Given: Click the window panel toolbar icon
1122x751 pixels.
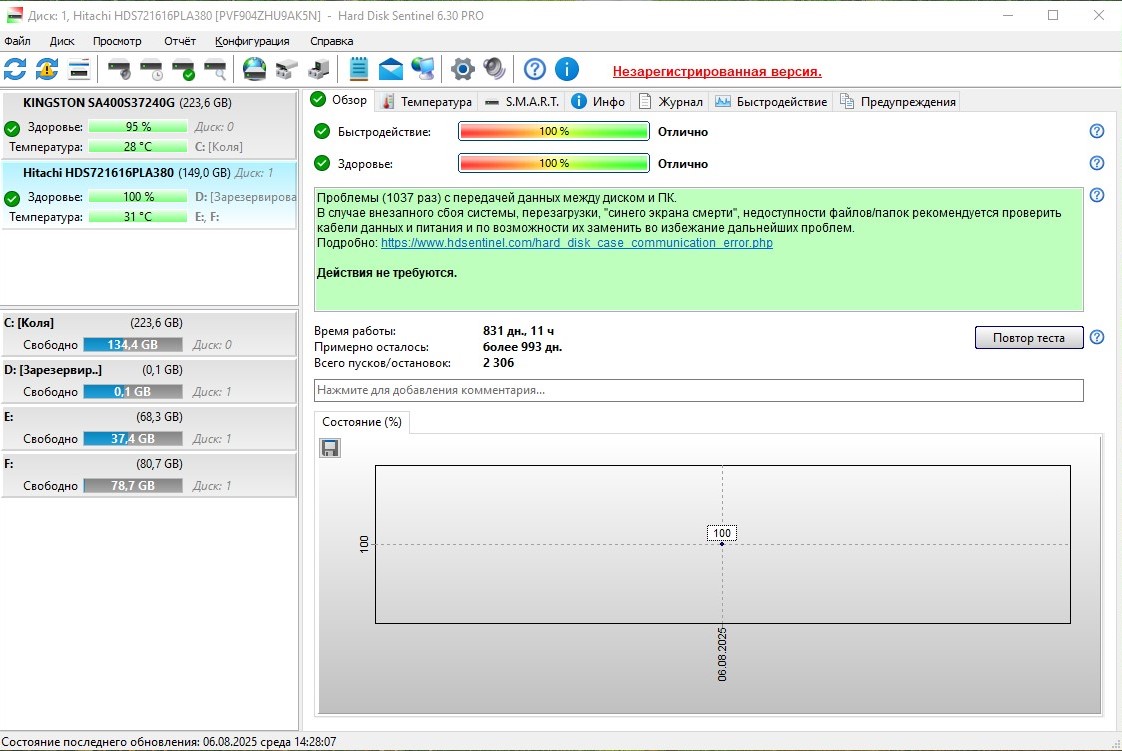Looking at the screenshot, I should click(79, 69).
